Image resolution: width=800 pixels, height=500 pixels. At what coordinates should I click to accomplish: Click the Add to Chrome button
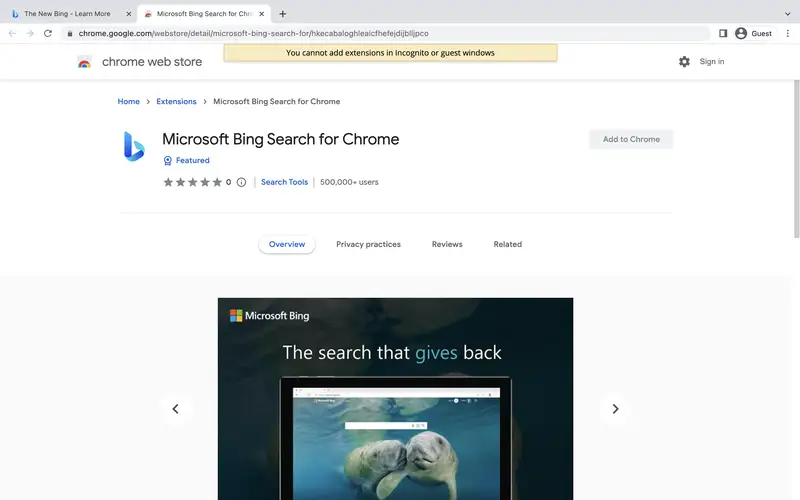631,139
